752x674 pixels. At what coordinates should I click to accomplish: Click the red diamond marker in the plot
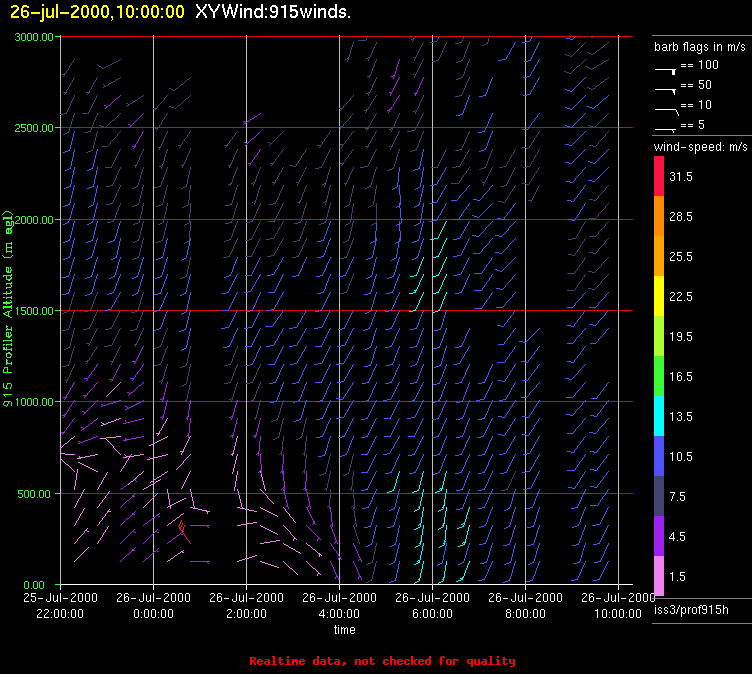(x=182, y=525)
